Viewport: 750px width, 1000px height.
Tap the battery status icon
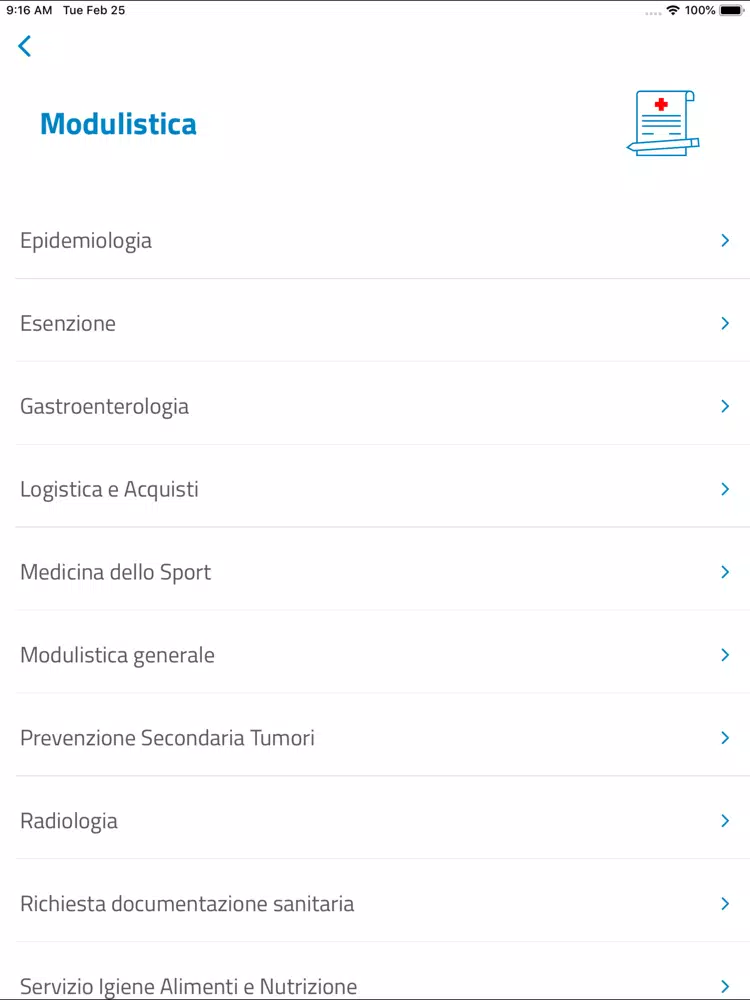[731, 10]
